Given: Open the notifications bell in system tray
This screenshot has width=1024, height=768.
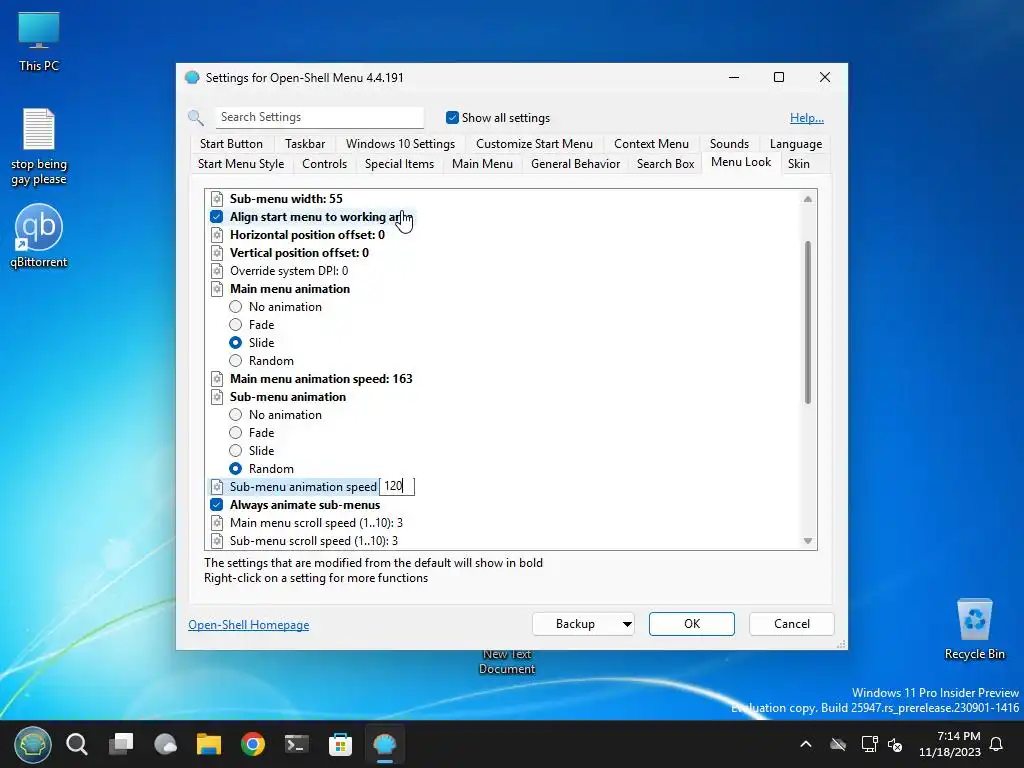Looking at the screenshot, I should 997,744.
